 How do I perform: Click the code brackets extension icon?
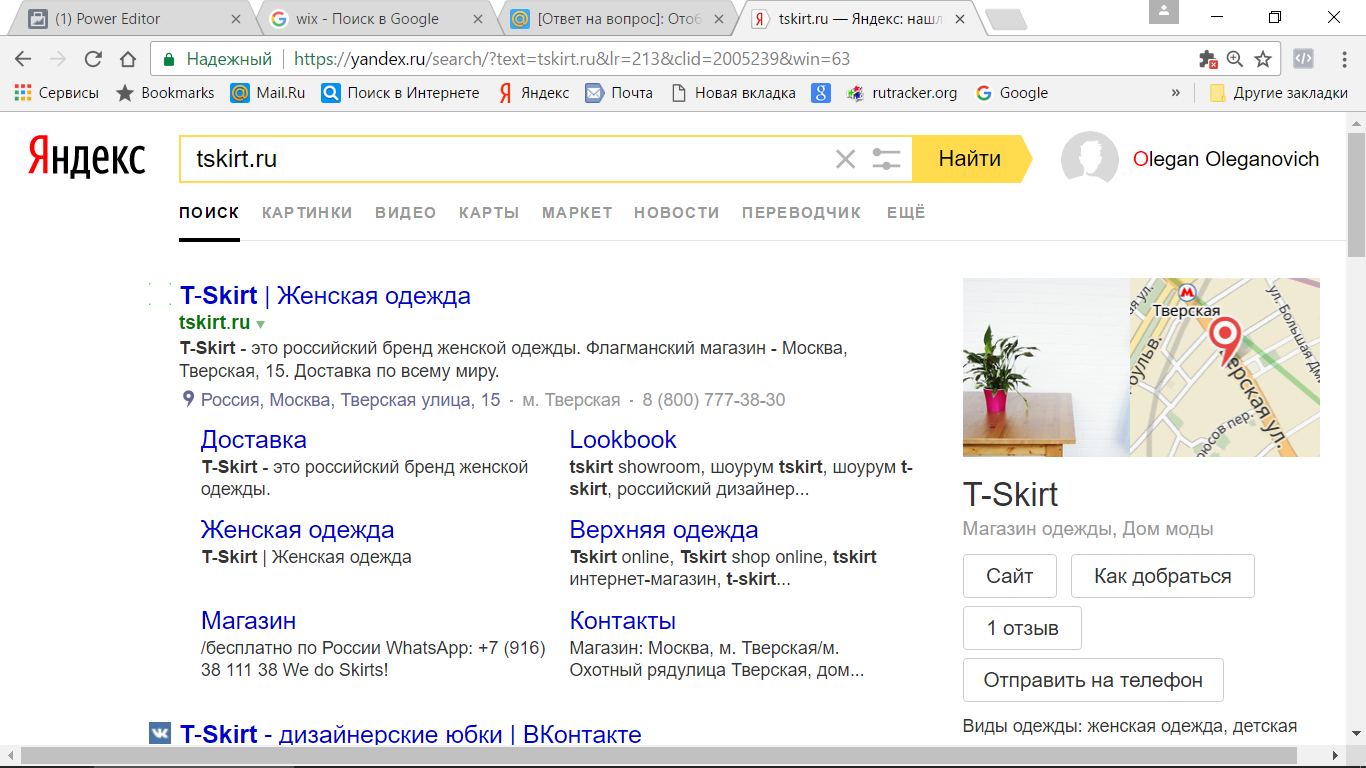pyautogui.click(x=1303, y=59)
